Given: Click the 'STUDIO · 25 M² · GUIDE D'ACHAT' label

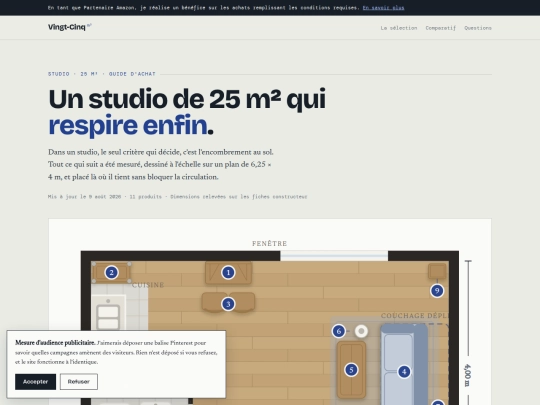Looking at the screenshot, I should [102, 74].
